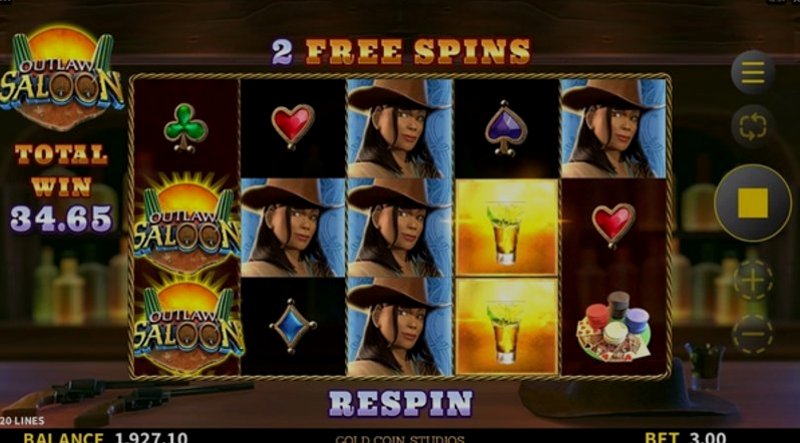
Task: Select the upper tequila shot glass symbol
Action: click(506, 227)
